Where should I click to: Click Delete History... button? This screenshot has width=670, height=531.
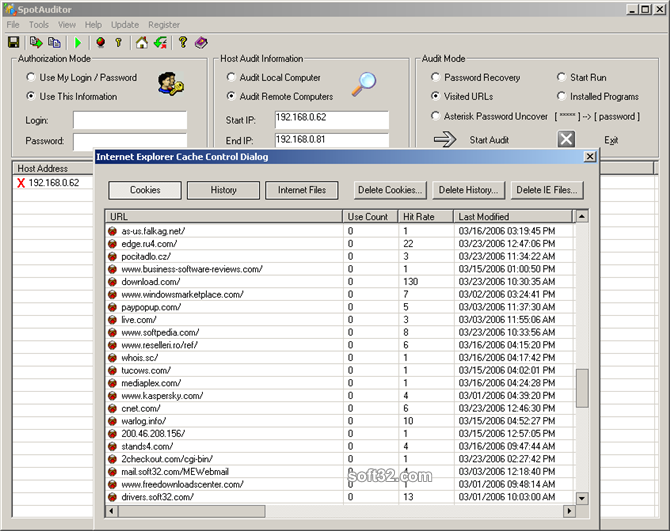point(469,190)
